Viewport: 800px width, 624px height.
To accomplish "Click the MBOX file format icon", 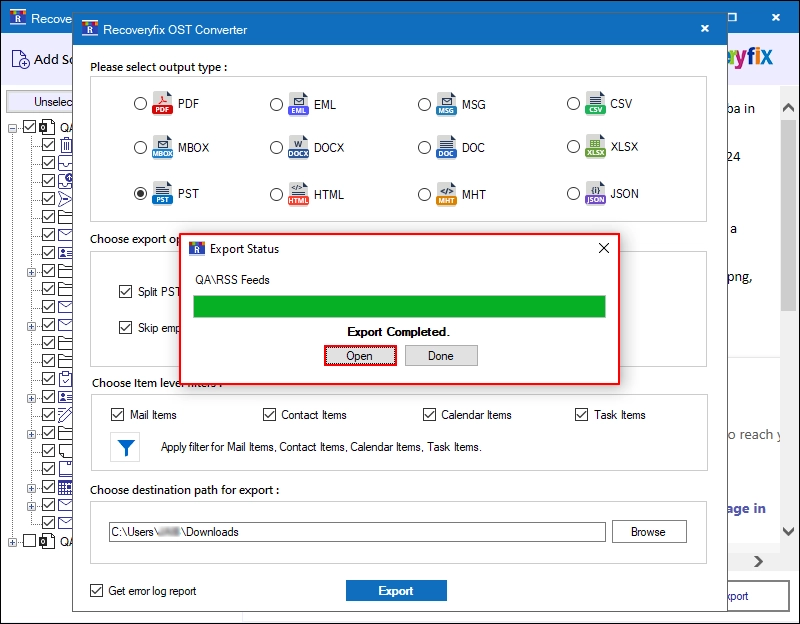I will 162,147.
